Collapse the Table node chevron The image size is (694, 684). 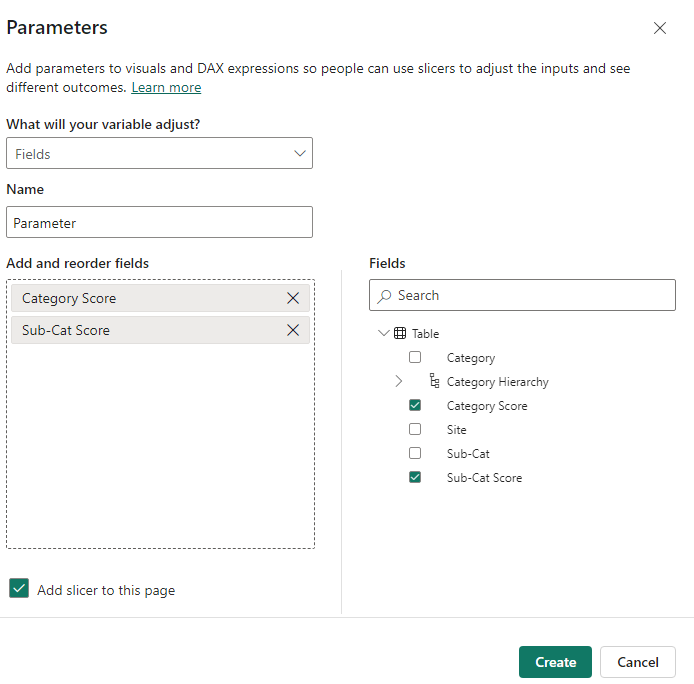tap(383, 333)
